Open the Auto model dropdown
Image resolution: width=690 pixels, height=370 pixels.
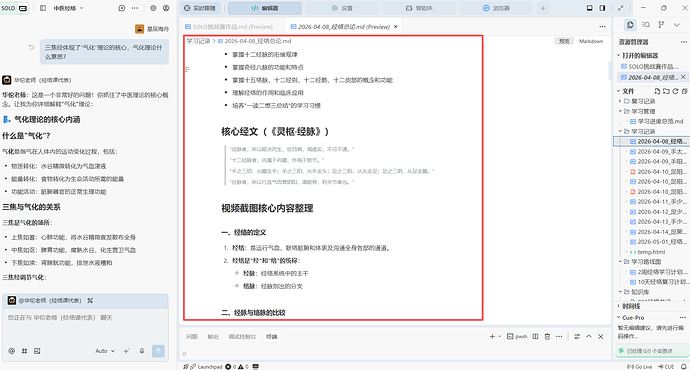click(105, 351)
